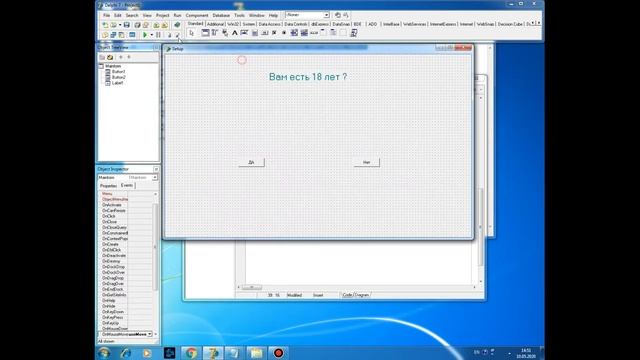Select the Button palette component
Screen dimensions: 640x360
pos(264,33)
